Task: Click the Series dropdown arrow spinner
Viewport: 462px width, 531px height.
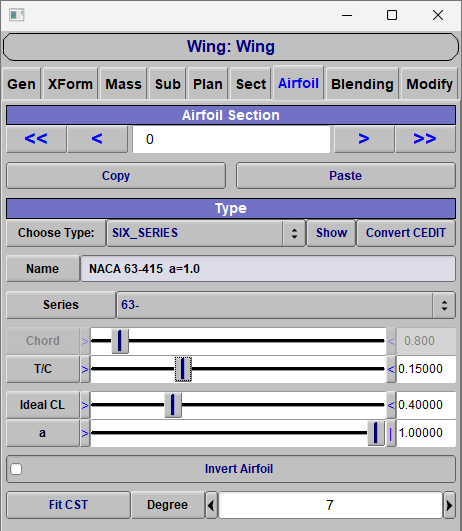Action: (444, 305)
